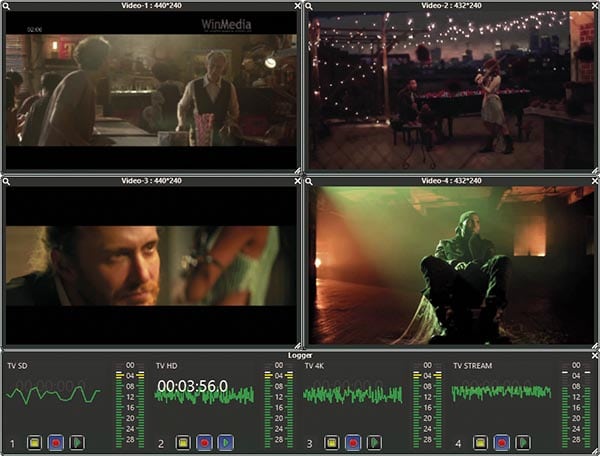Play logger channel 2 TV HD
The width and height of the screenshot is (600, 456).
coord(226,443)
